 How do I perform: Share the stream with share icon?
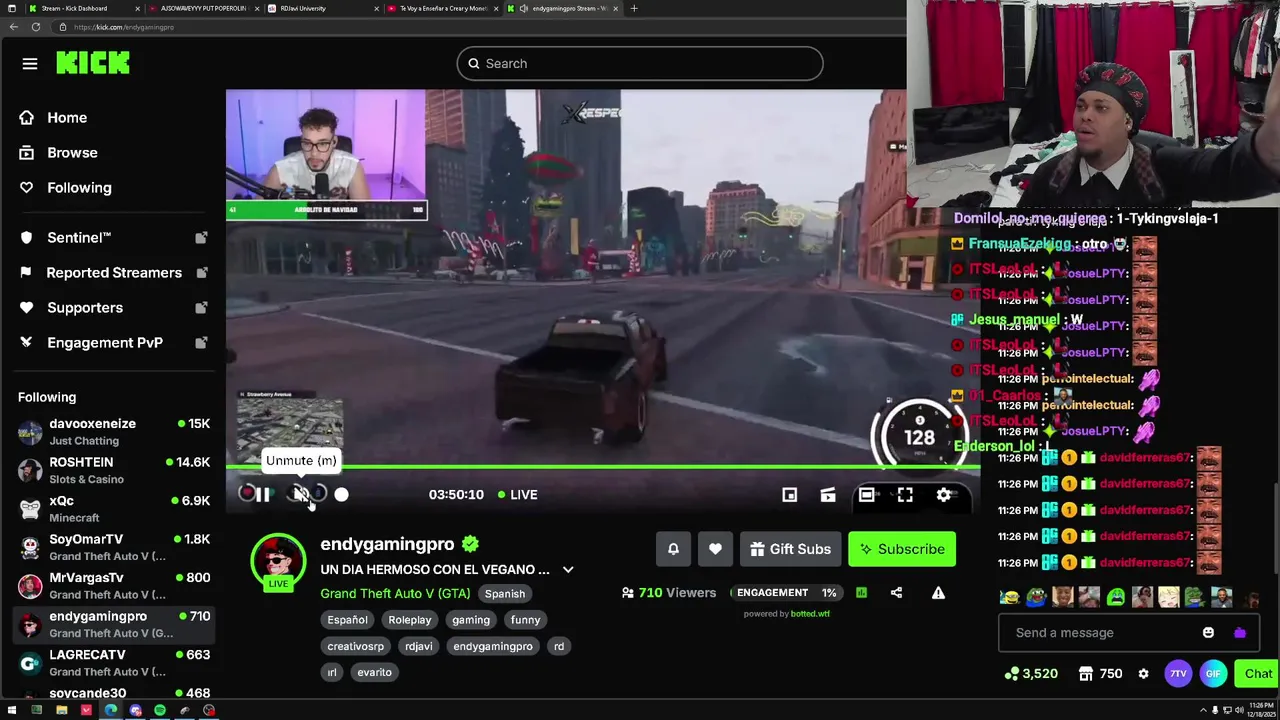(x=896, y=593)
